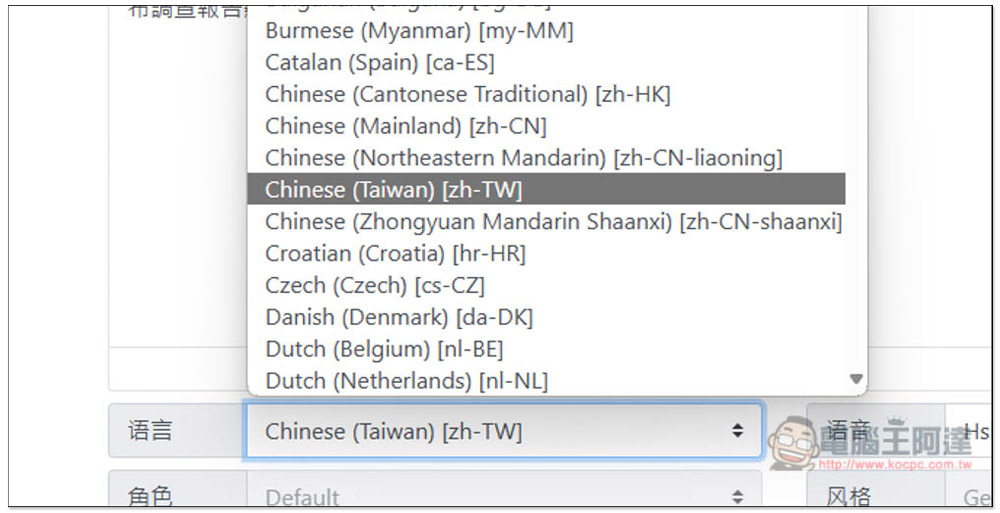Click the role dropdown's up-down arrows
The height and width of the screenshot is (513, 1000).
(x=737, y=496)
